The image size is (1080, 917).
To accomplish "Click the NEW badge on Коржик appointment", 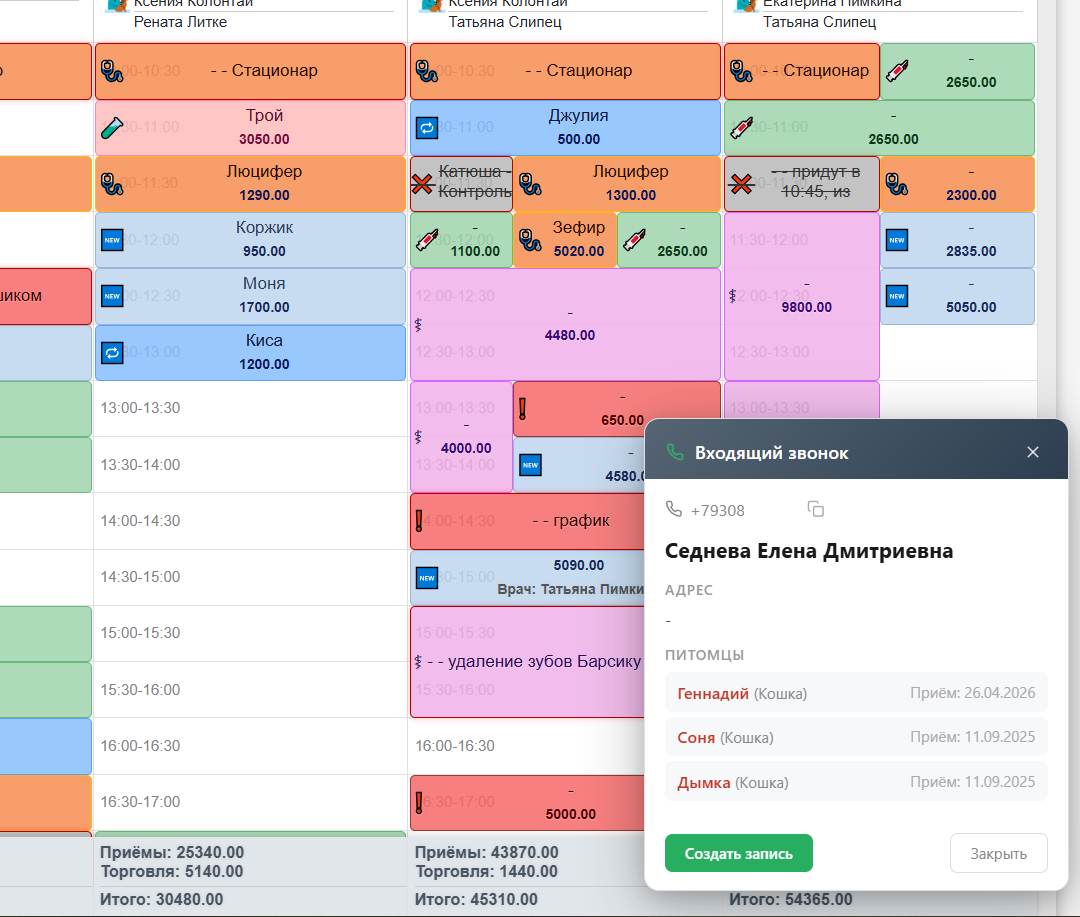I will [x=112, y=240].
